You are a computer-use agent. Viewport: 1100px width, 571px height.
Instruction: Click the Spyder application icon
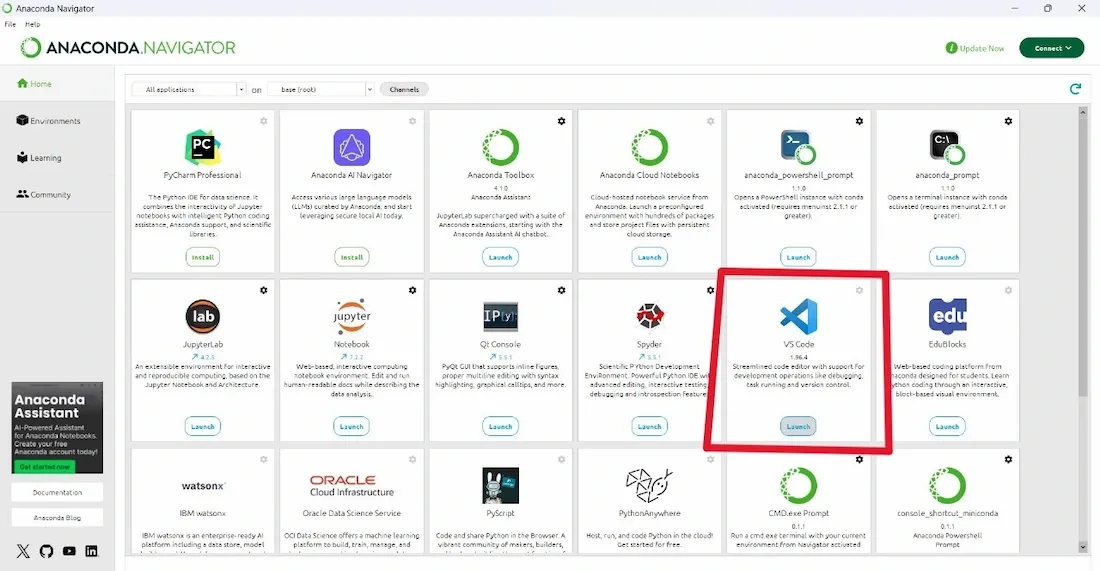(x=649, y=317)
